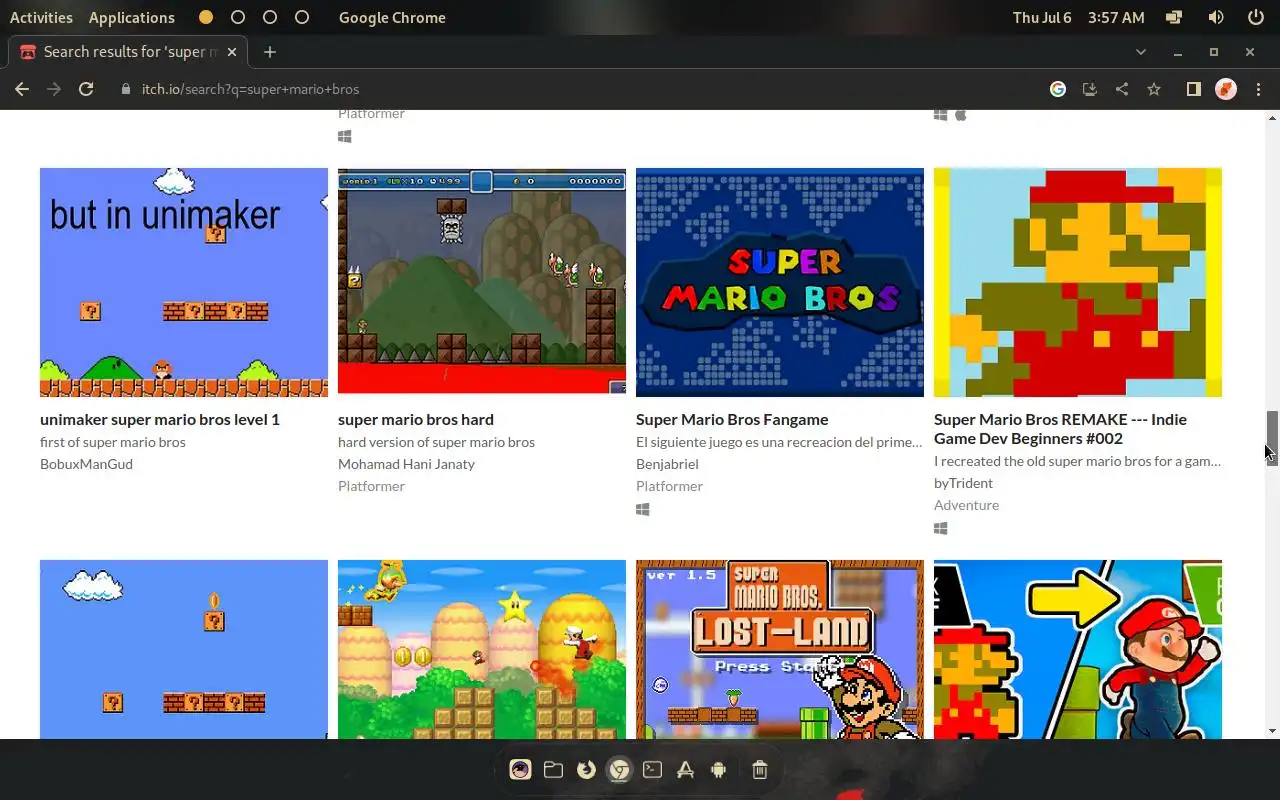Image resolution: width=1280 pixels, height=800 pixels.
Task: Open the Android icon app in dock
Action: tap(718, 769)
